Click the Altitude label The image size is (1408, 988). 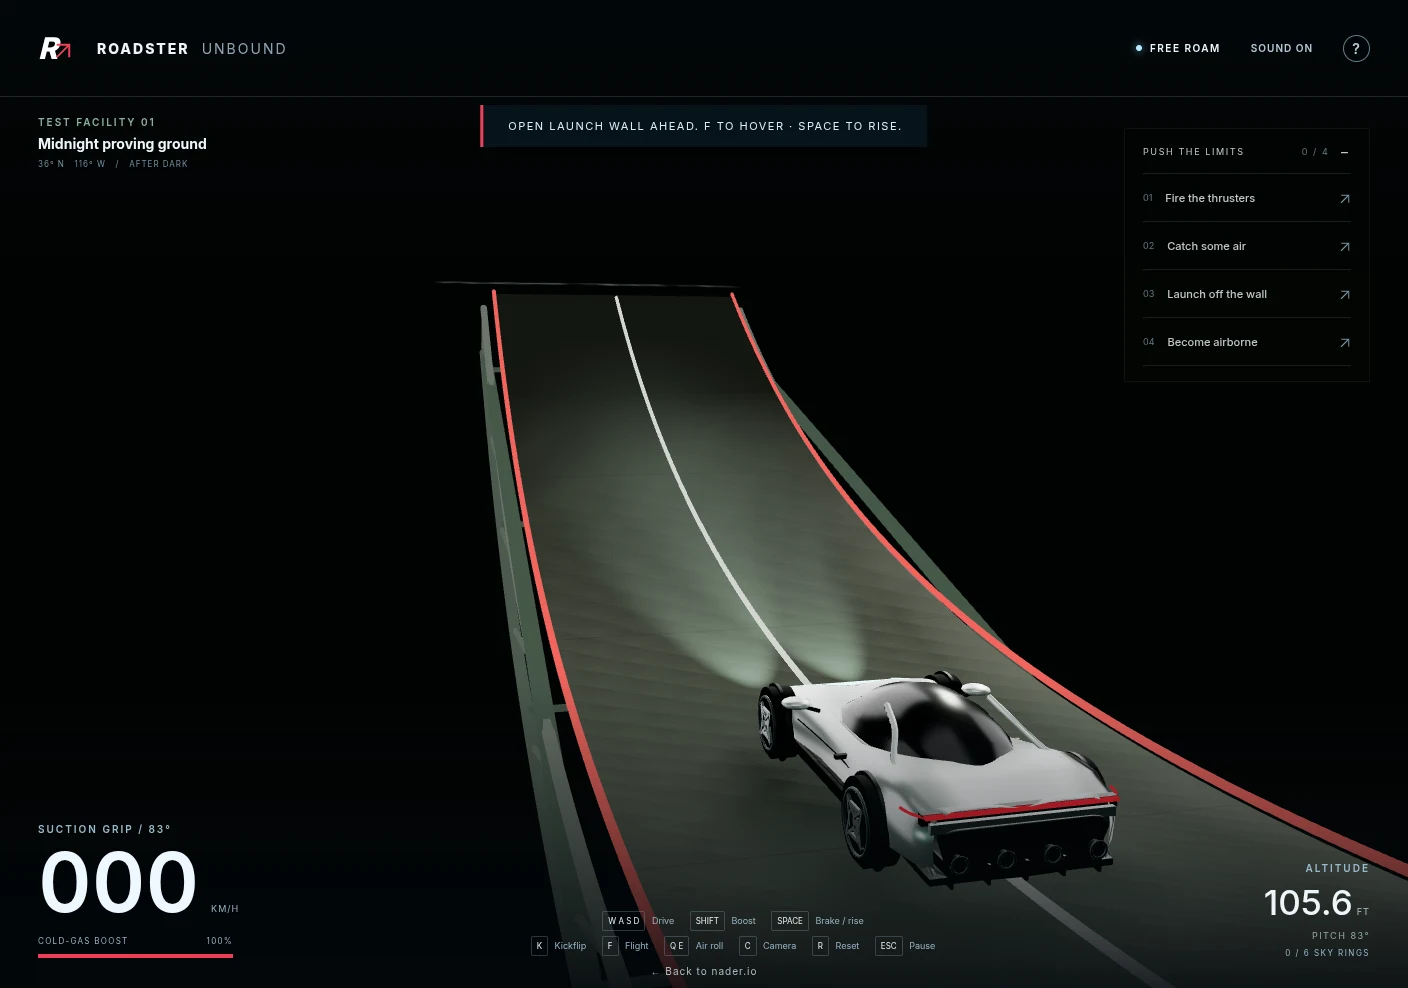tap(1337, 868)
